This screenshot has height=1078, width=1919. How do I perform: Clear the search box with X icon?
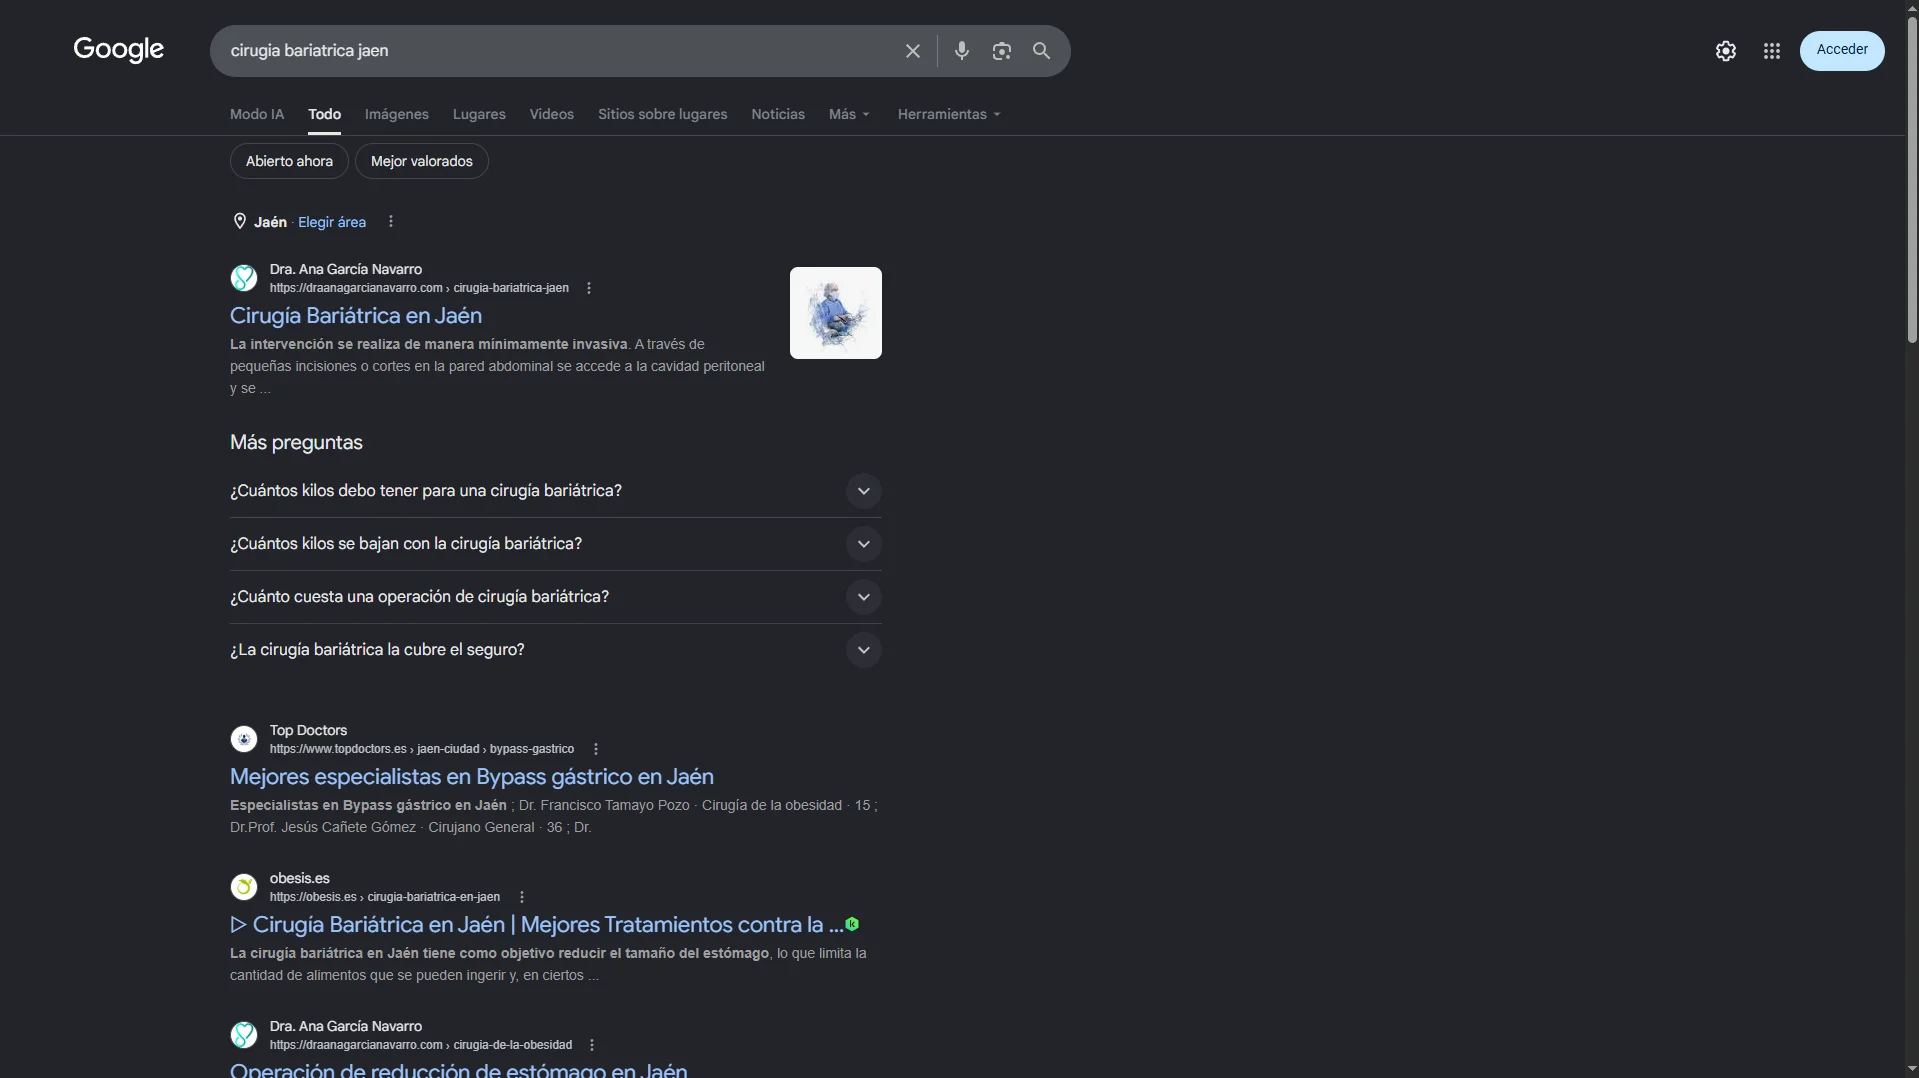(913, 51)
